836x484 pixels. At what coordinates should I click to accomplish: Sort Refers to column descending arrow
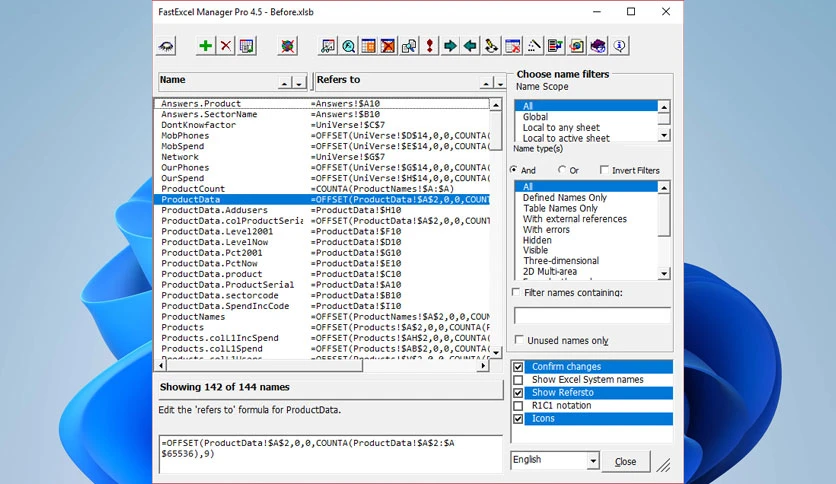pyautogui.click(x=500, y=83)
